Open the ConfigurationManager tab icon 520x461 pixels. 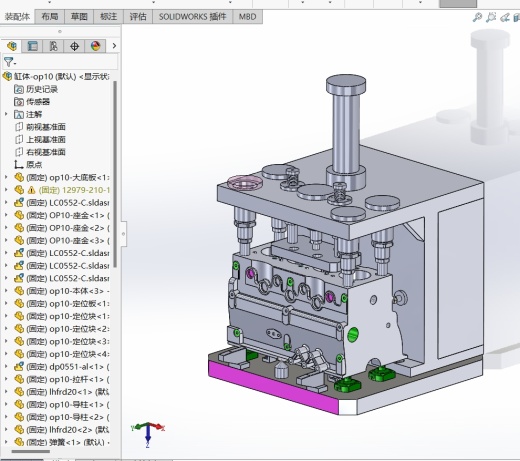tap(53, 46)
